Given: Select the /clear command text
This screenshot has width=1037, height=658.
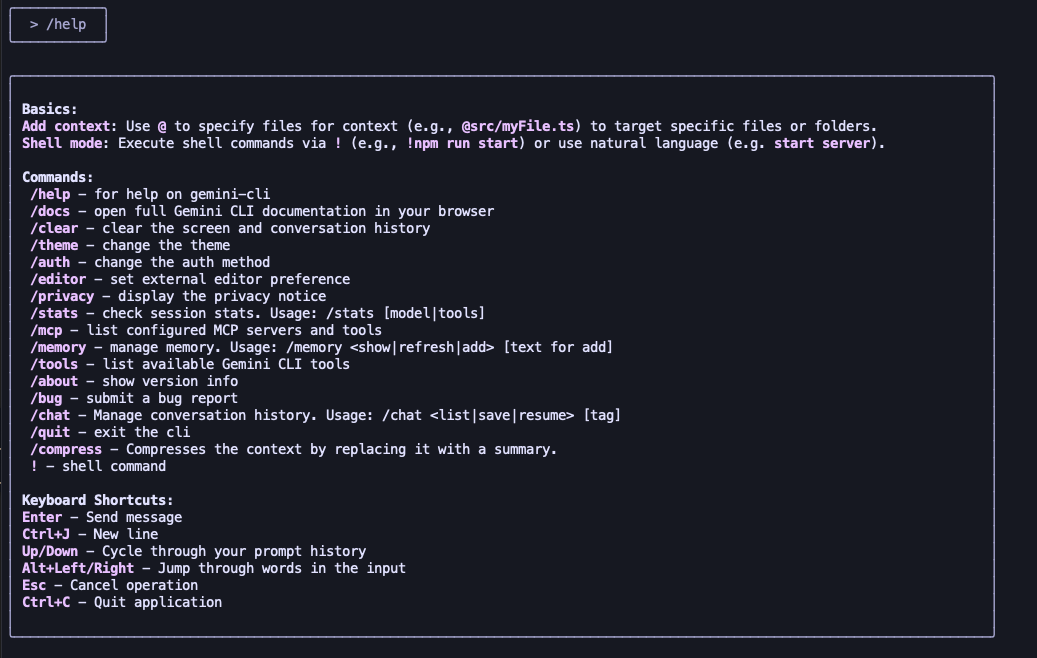Looking at the screenshot, I should tap(54, 228).
